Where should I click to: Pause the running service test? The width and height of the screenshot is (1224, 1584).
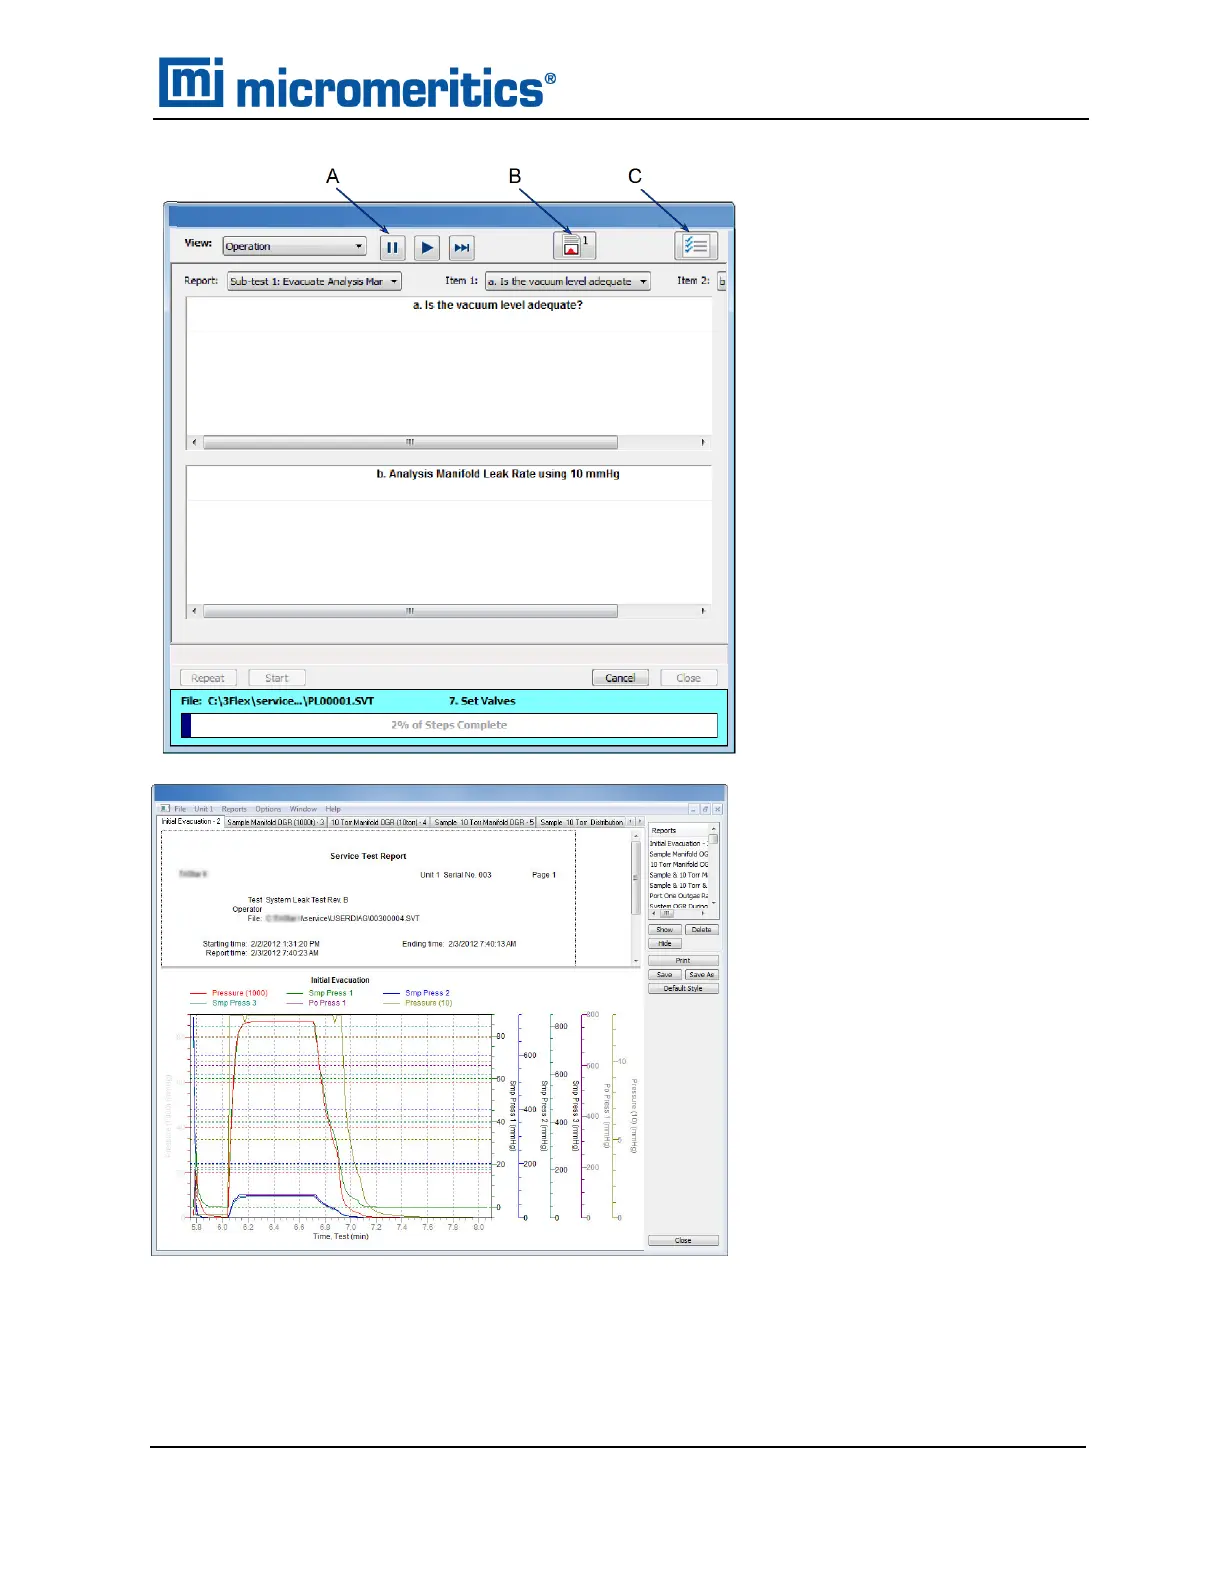tap(392, 247)
